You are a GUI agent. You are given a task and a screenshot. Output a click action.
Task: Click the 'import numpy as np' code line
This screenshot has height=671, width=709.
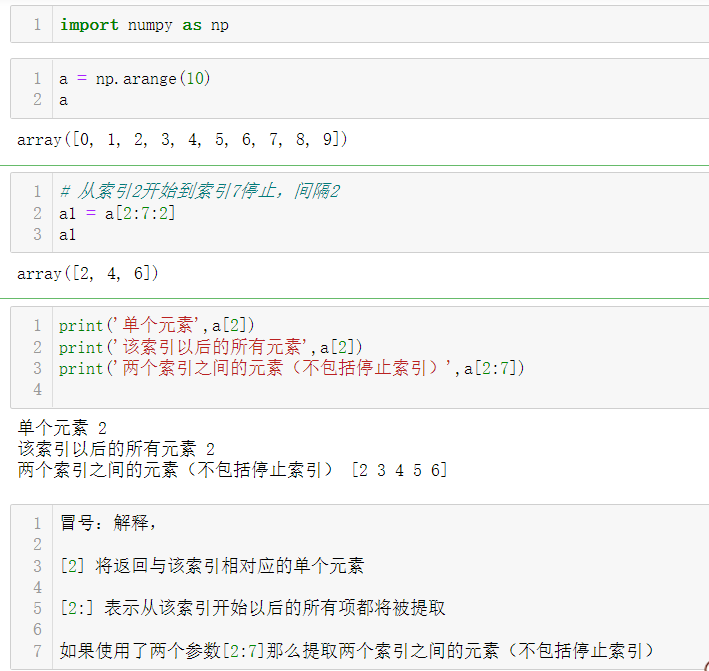(144, 25)
